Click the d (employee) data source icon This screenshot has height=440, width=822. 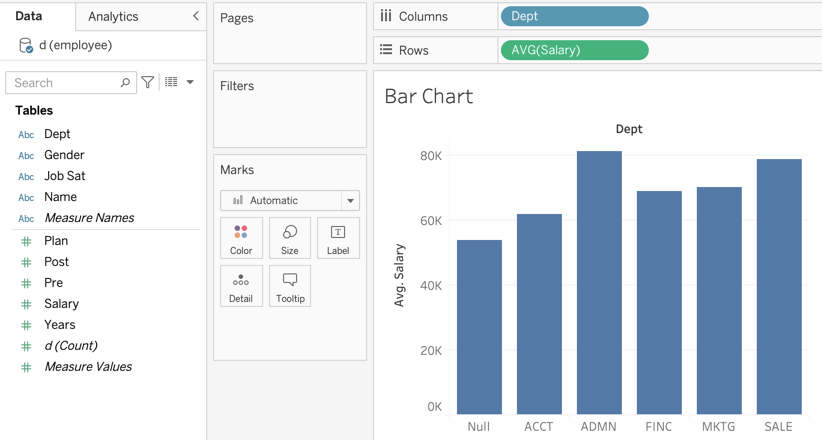point(26,45)
